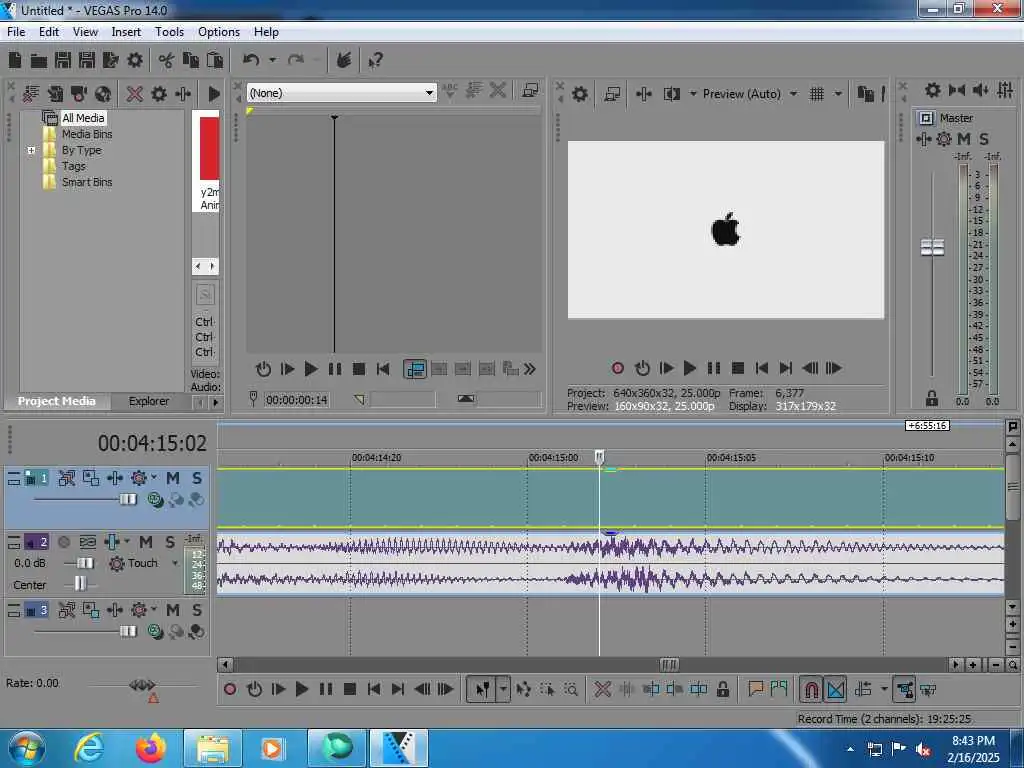Image resolution: width=1024 pixels, height=768 pixels.
Task: Copy selection using toolbar copy icon
Action: (191, 61)
